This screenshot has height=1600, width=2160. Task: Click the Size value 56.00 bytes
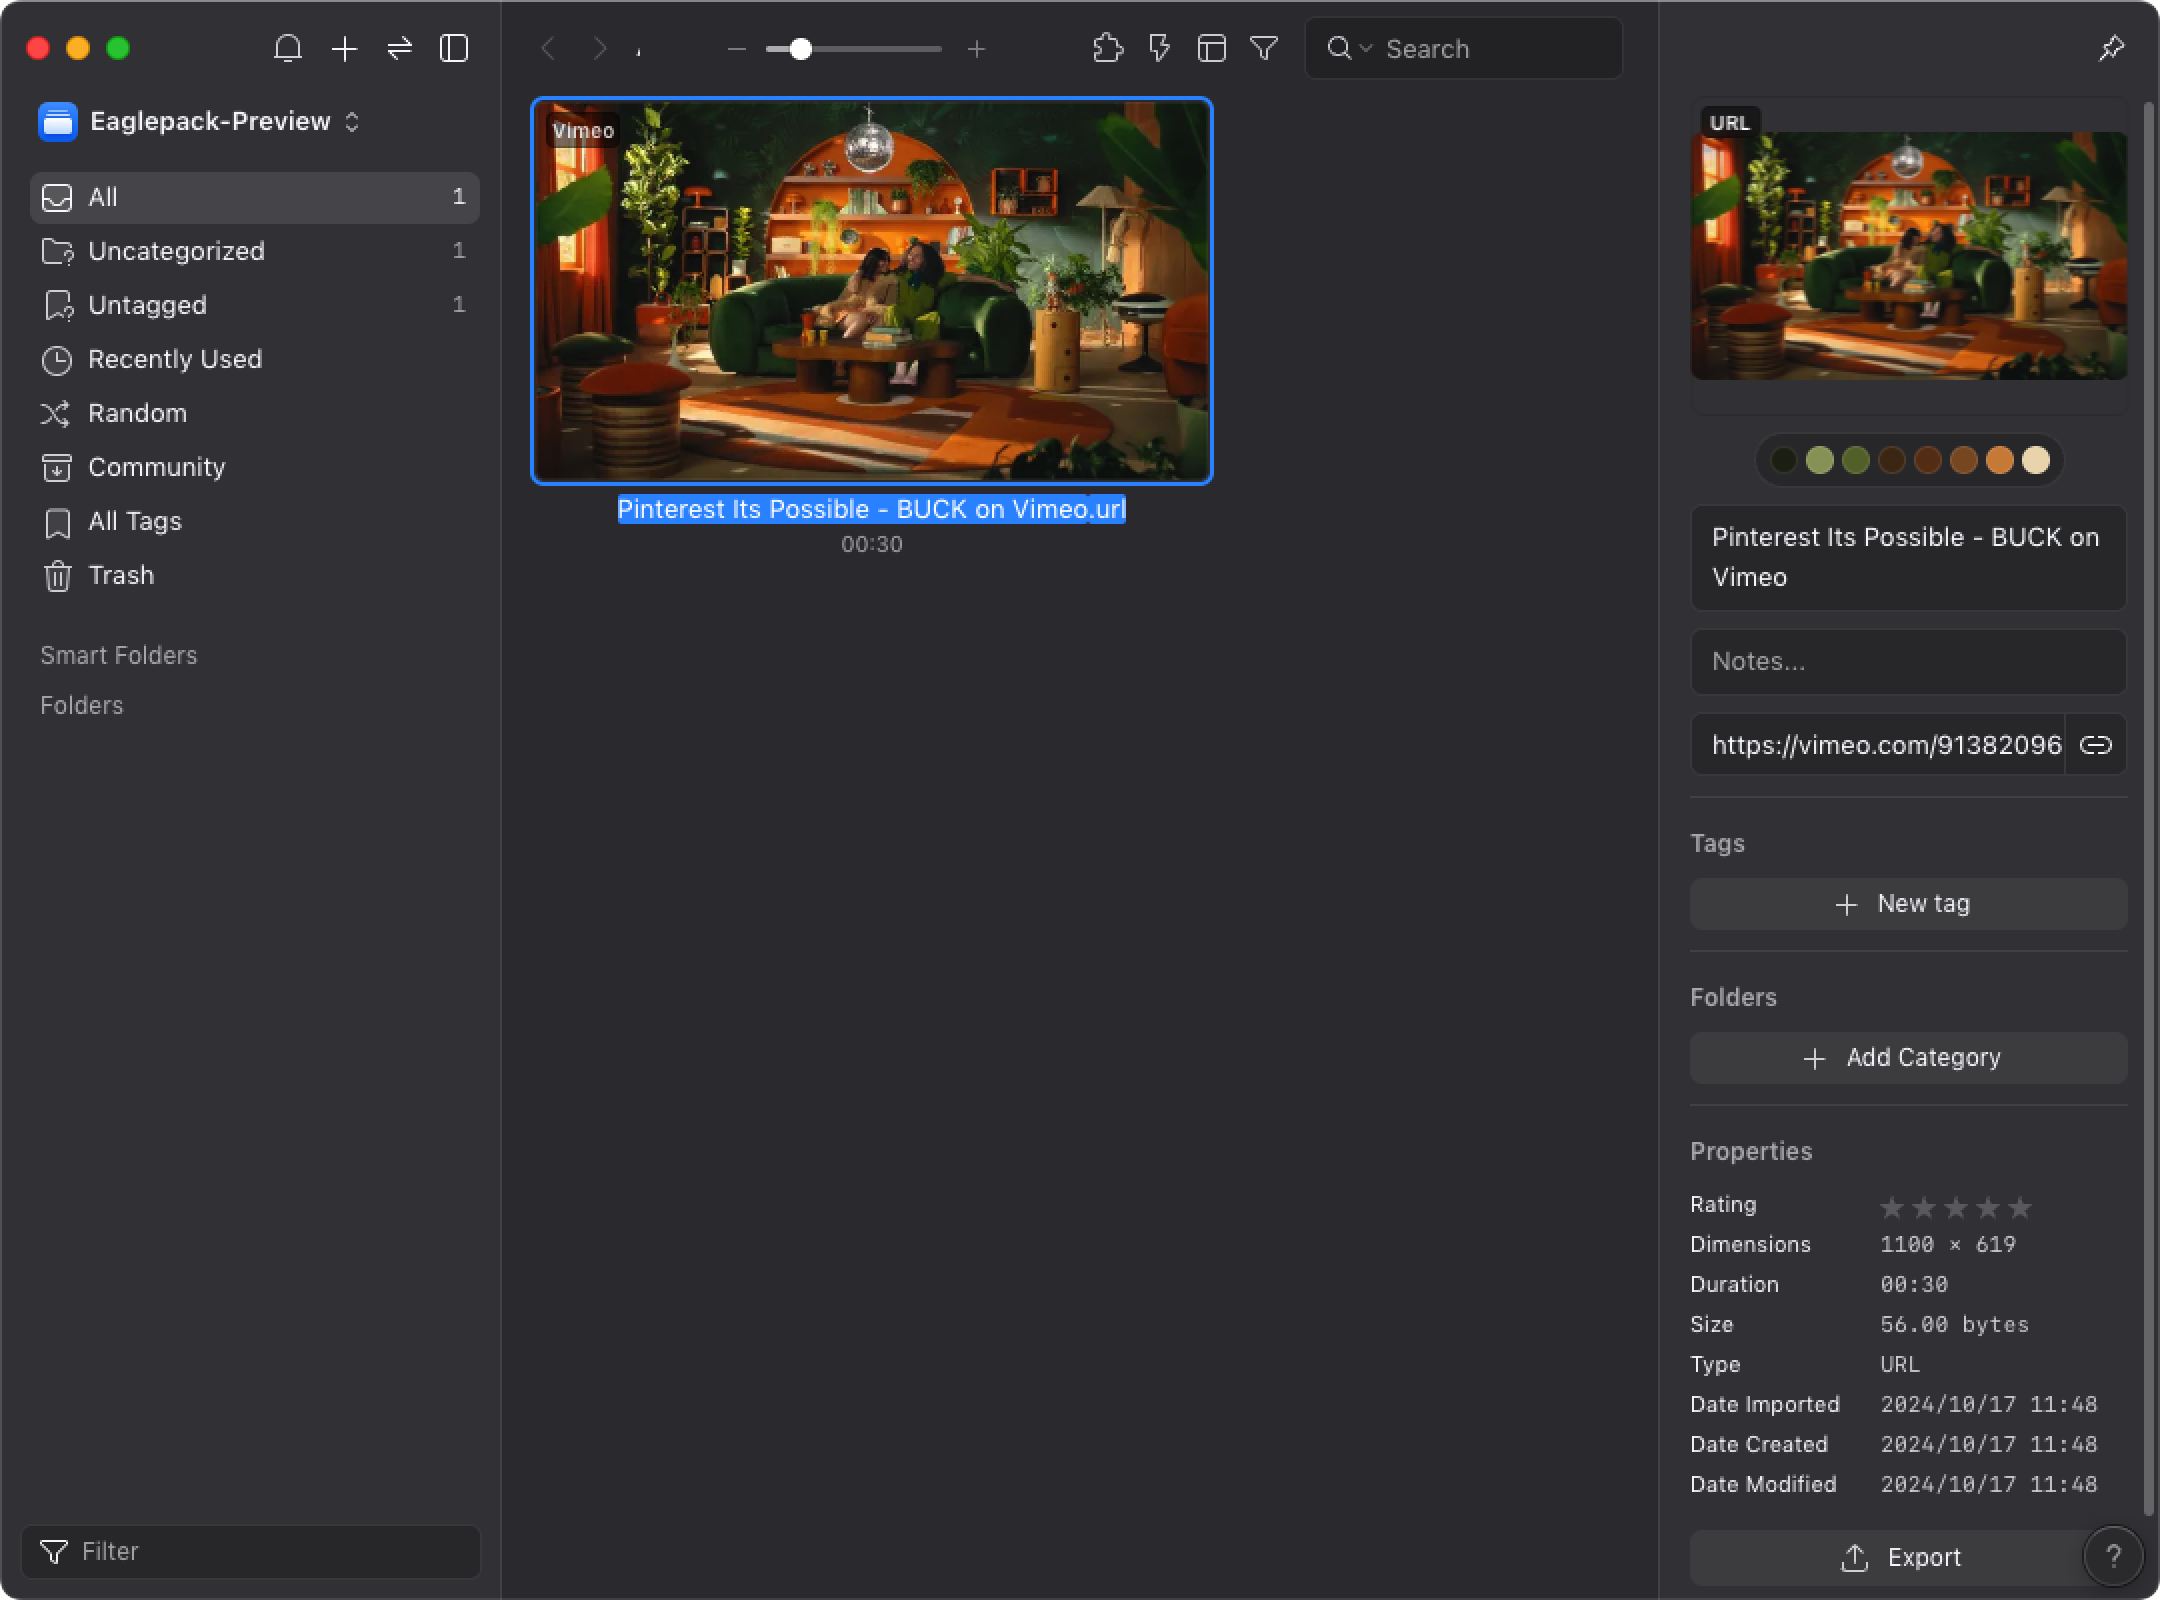coord(1955,1324)
